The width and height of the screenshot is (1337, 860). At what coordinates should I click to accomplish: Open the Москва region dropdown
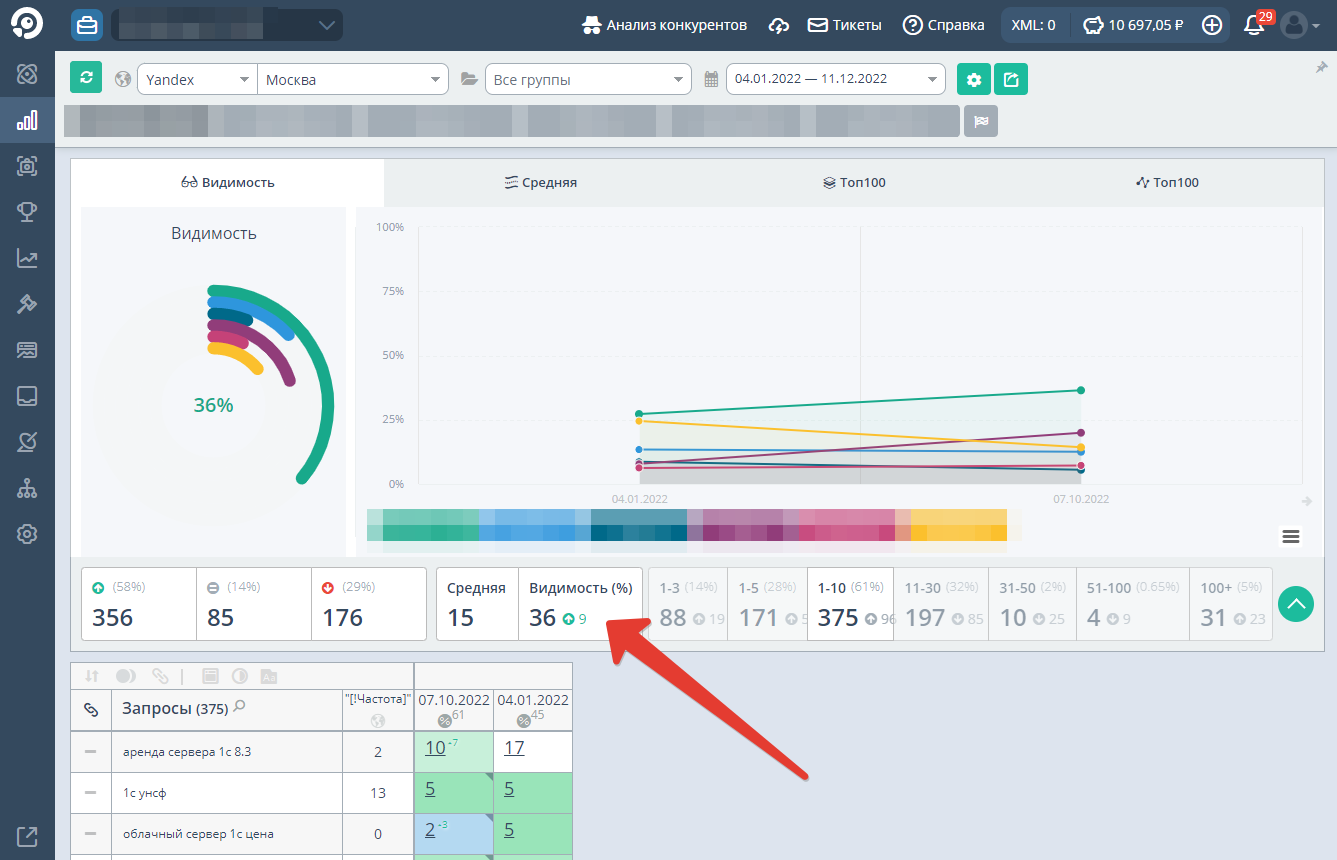(353, 79)
